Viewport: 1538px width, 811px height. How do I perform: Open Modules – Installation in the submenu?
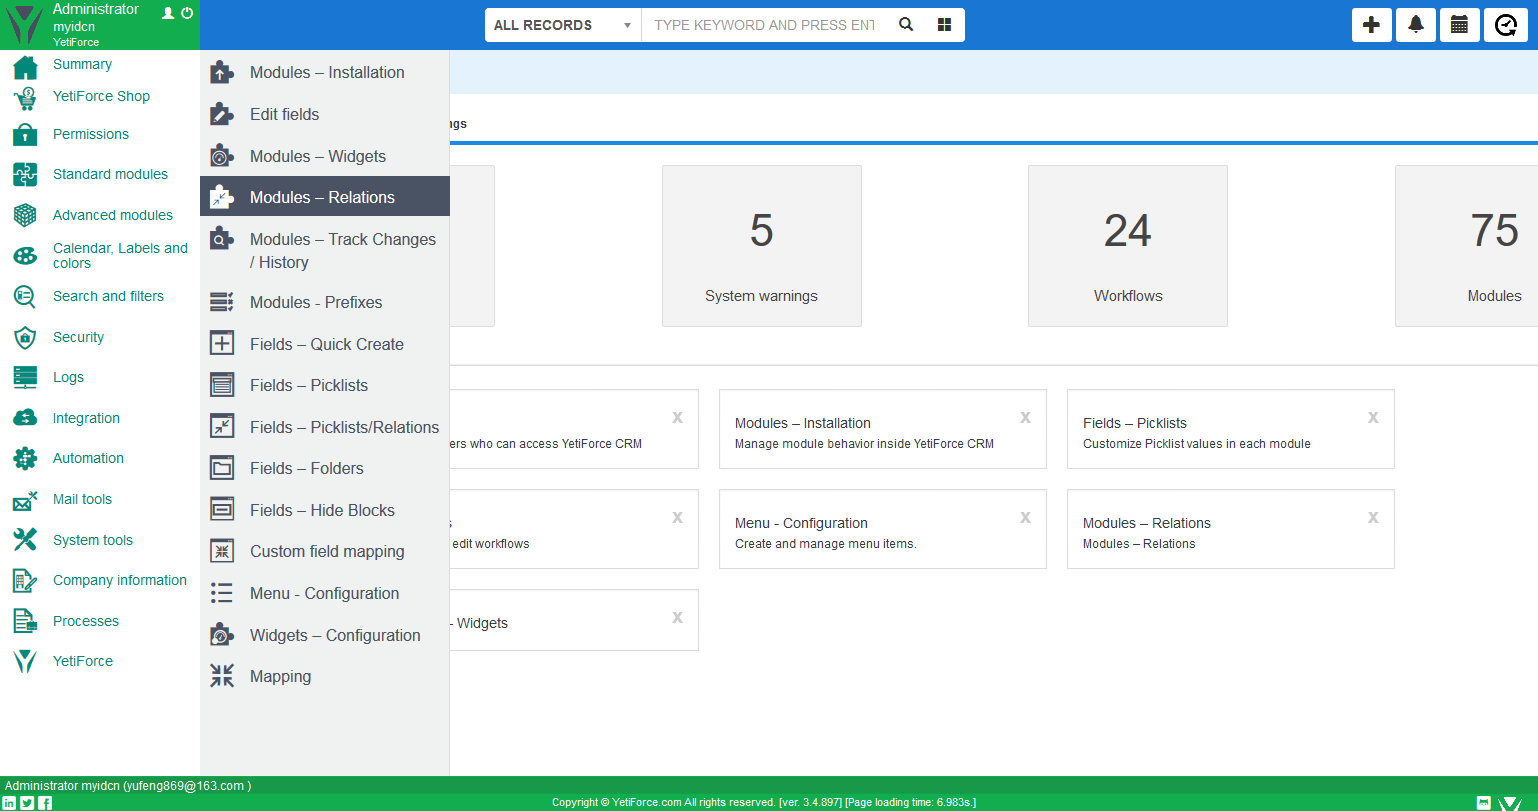pos(325,73)
